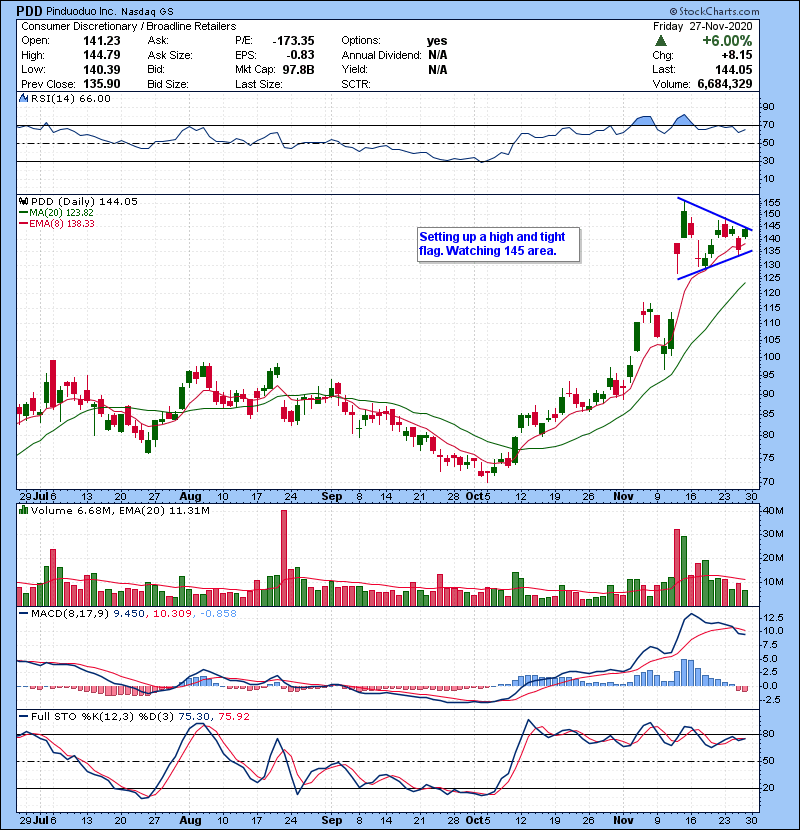Click the Chg value +8.15
This screenshot has width=800, height=830.
tap(736, 55)
